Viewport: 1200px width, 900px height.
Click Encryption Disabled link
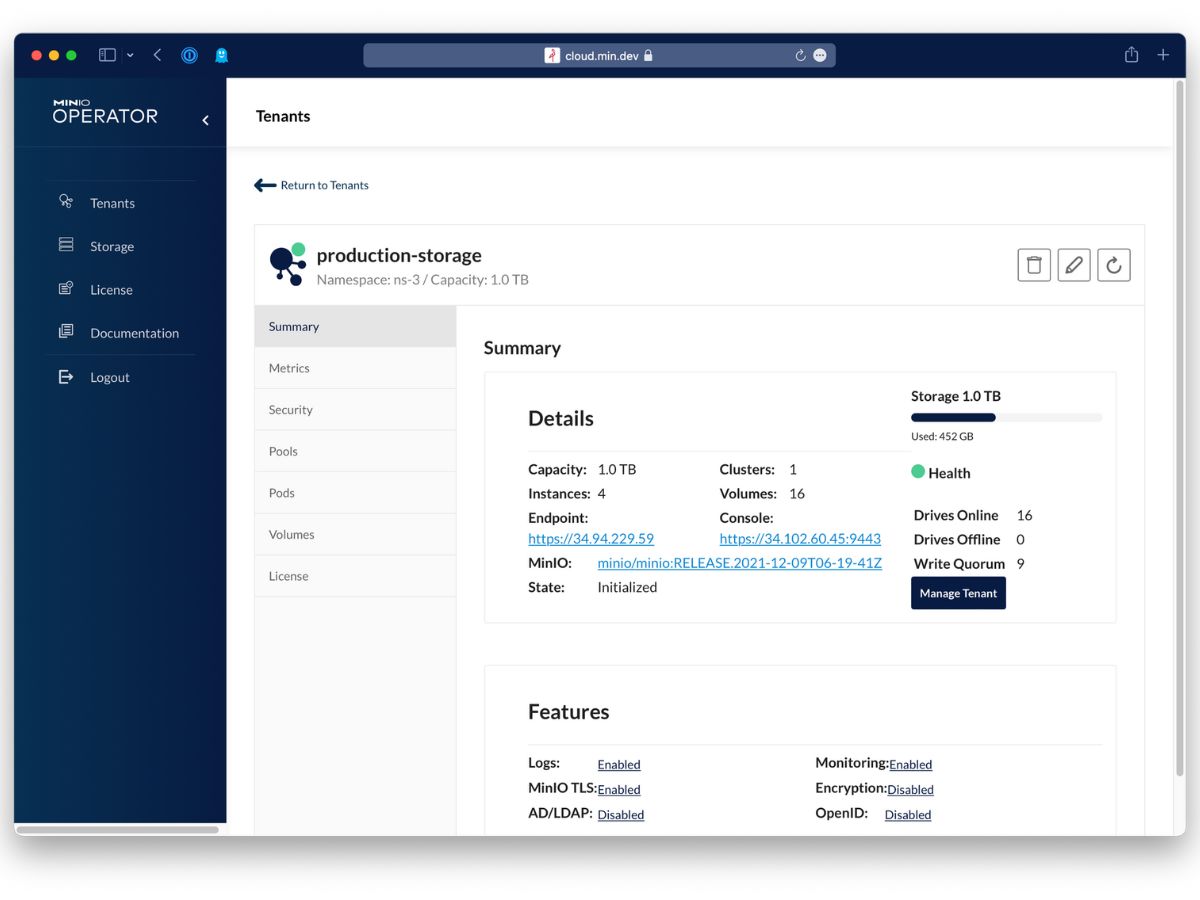(x=910, y=789)
